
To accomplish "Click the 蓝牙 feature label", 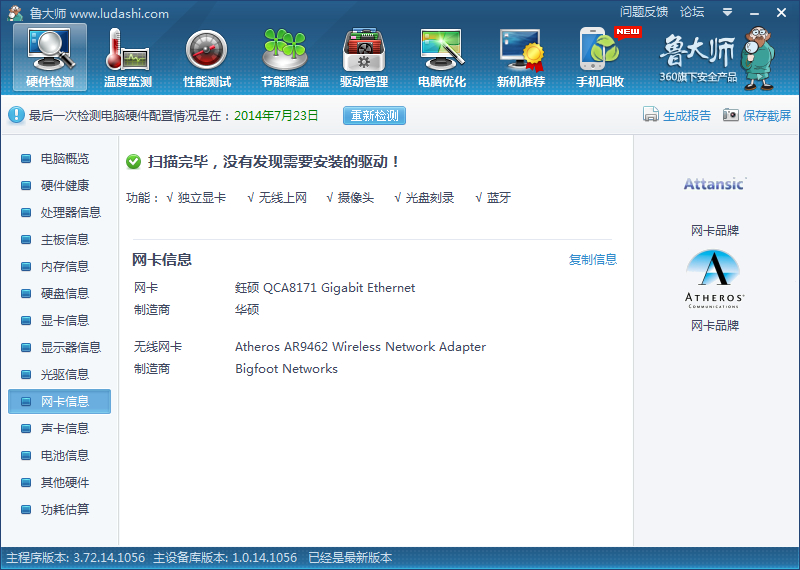I will (x=498, y=197).
